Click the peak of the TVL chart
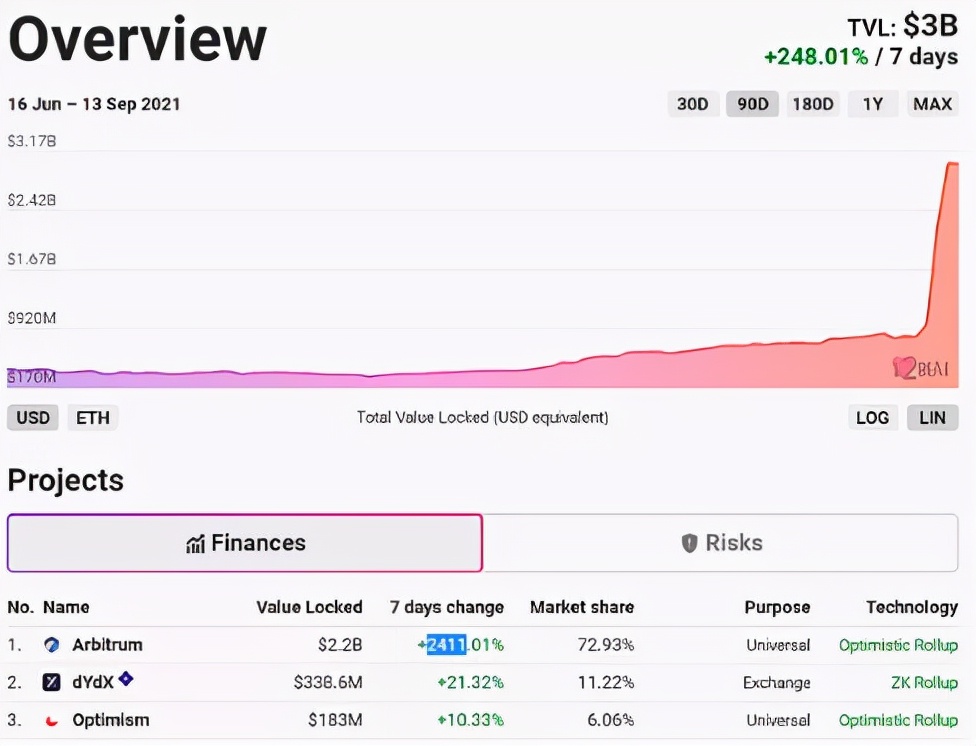 point(952,164)
